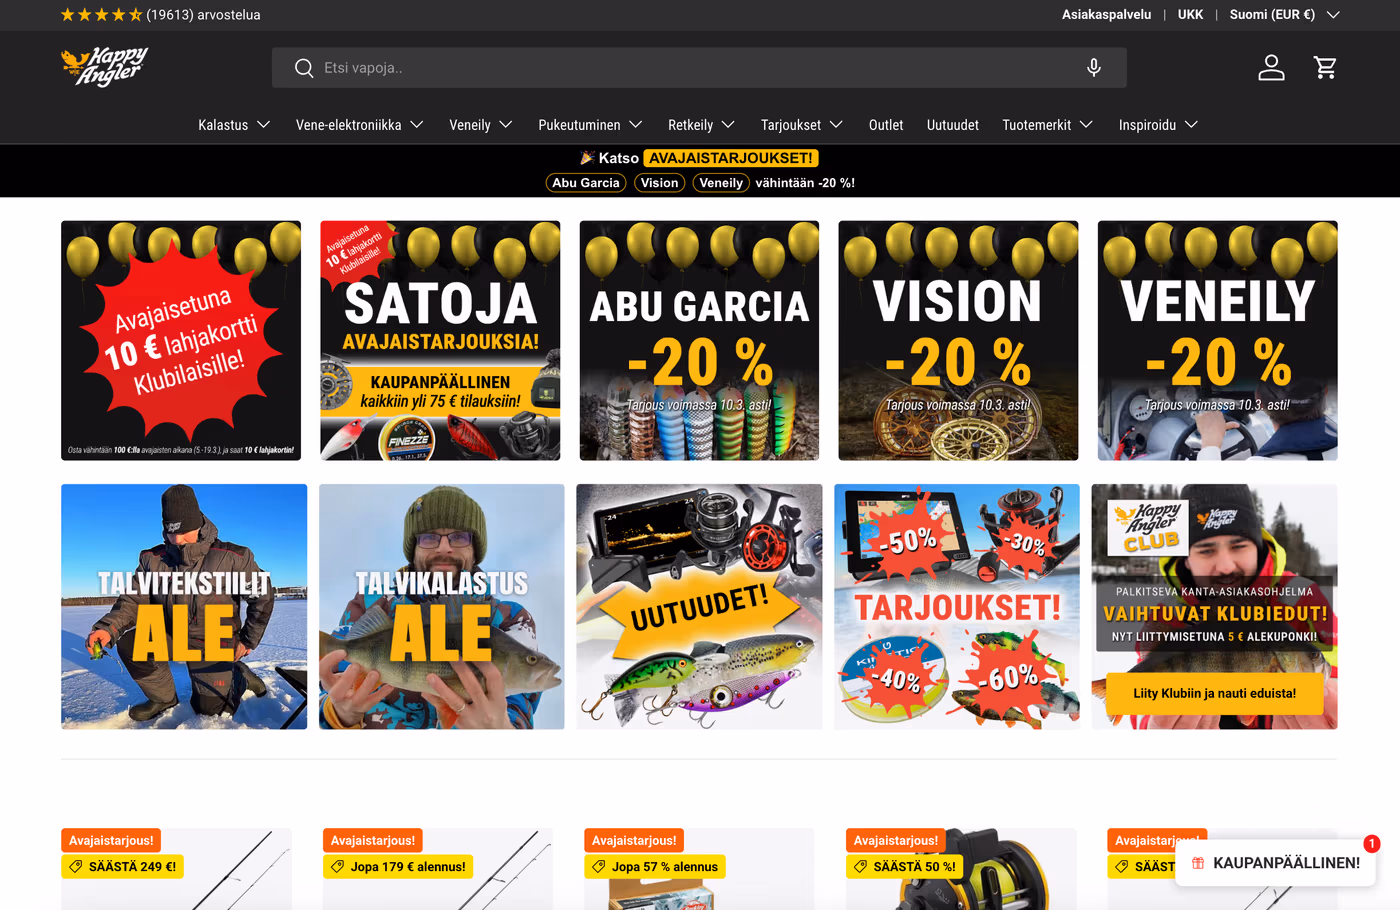The image size is (1400, 910).
Task: Open the TALVIKALASTUS ALE tile
Action: (x=442, y=607)
